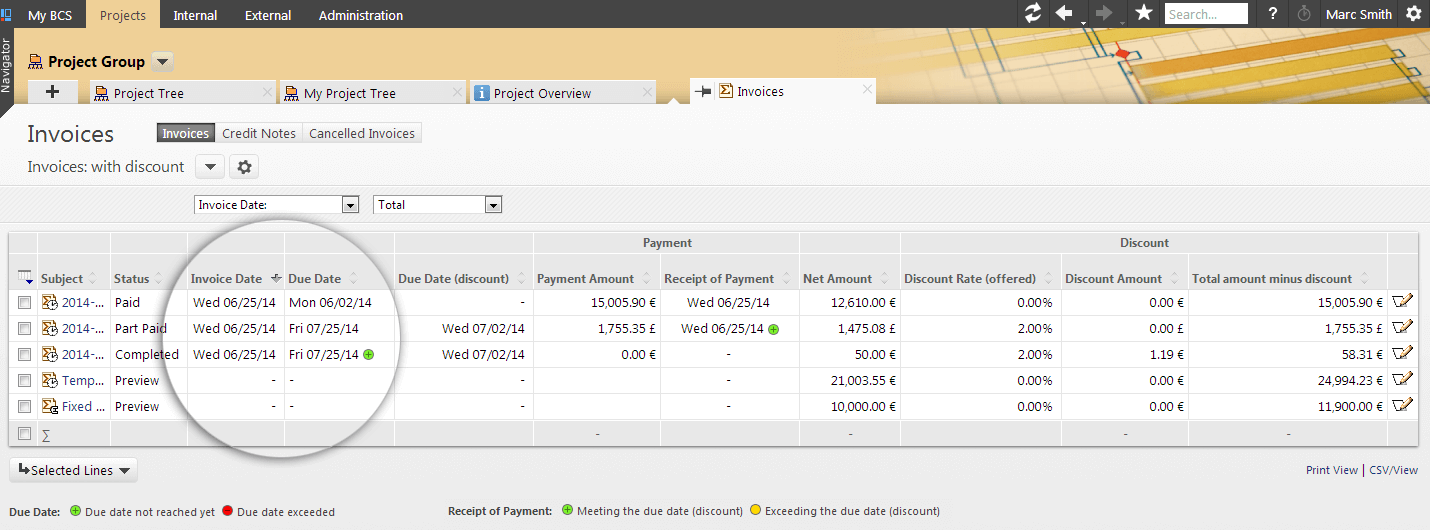The height and width of the screenshot is (530, 1430).
Task: Expand the Selected Lines dropdown button
Action: [73, 470]
